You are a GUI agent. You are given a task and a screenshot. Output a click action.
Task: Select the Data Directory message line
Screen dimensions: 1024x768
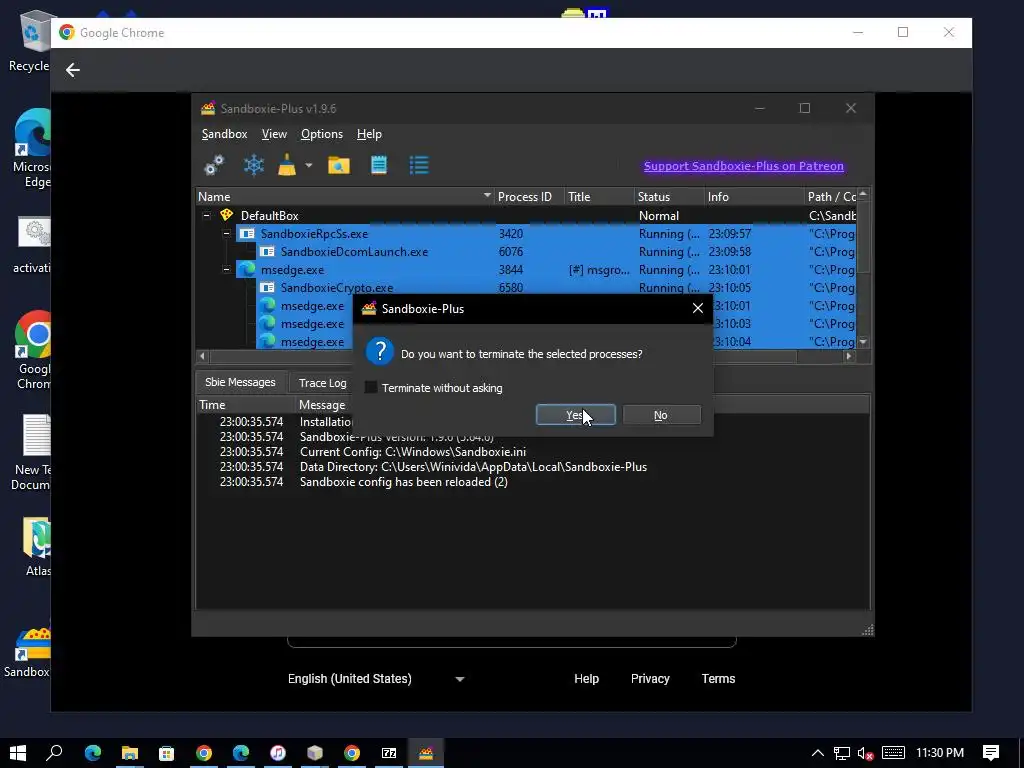(x=473, y=467)
